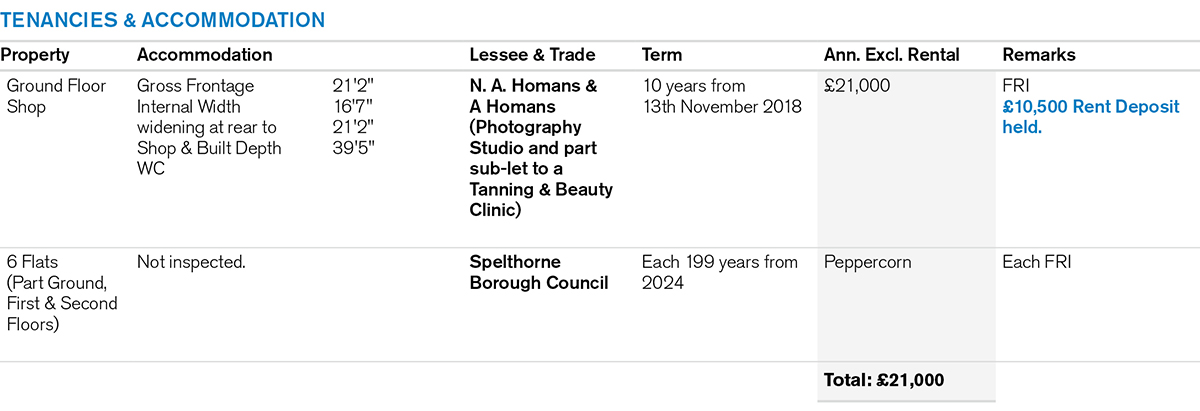Click the Total: £21,000 figure

click(x=884, y=380)
